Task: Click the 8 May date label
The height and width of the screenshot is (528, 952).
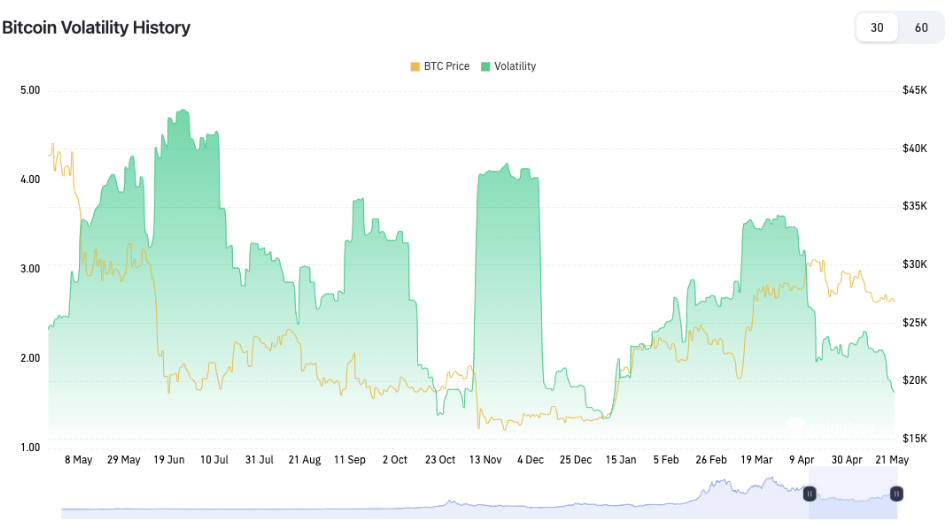Action: tap(78, 459)
